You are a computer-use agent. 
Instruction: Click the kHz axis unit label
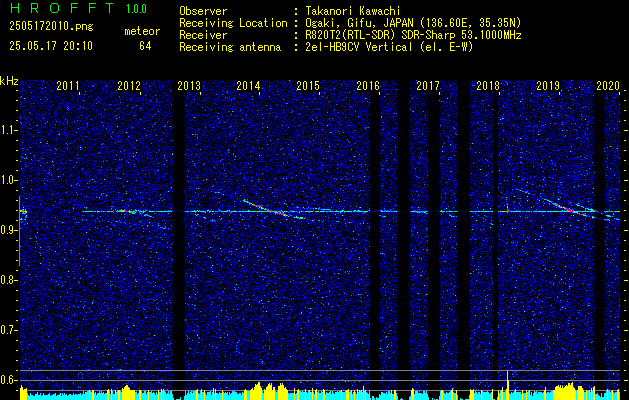point(9,81)
